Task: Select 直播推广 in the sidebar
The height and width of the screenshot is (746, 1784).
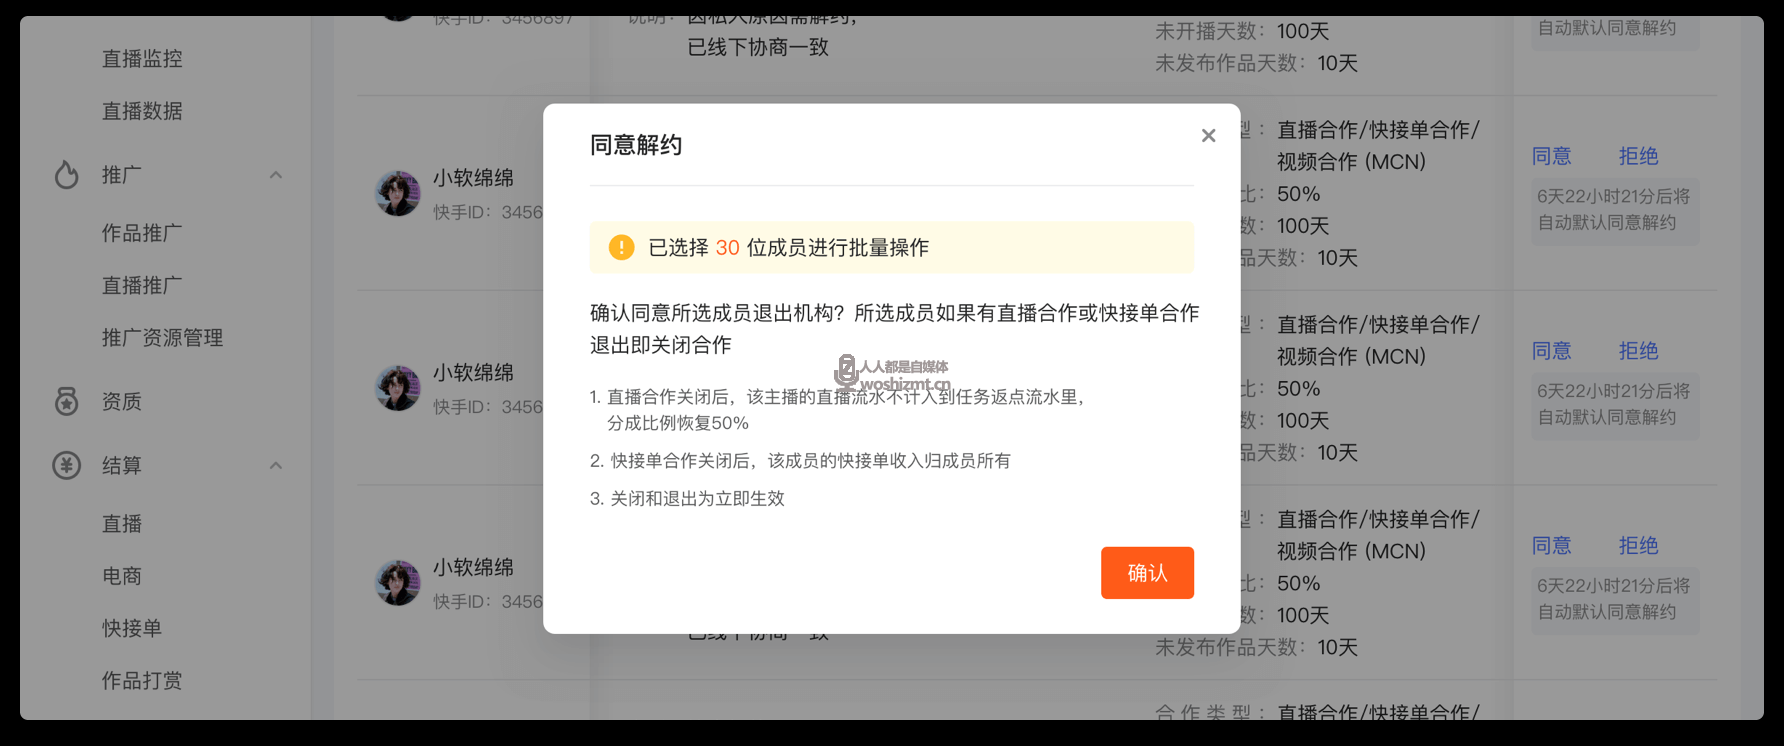Action: 142,286
